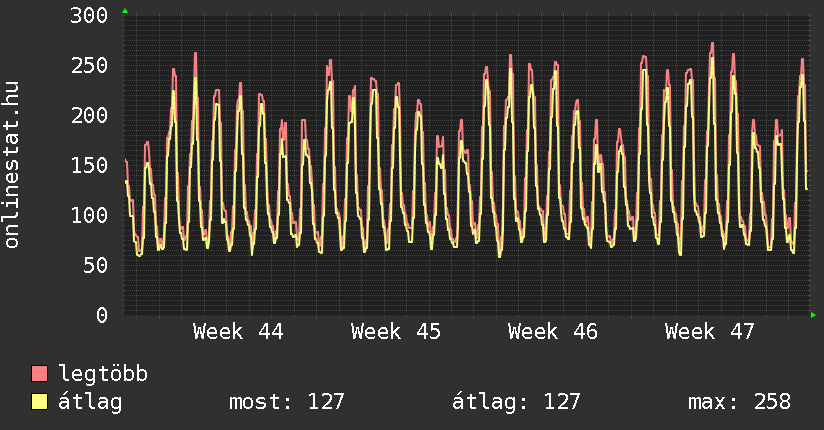Click the 50 value on Y-axis

point(95,266)
